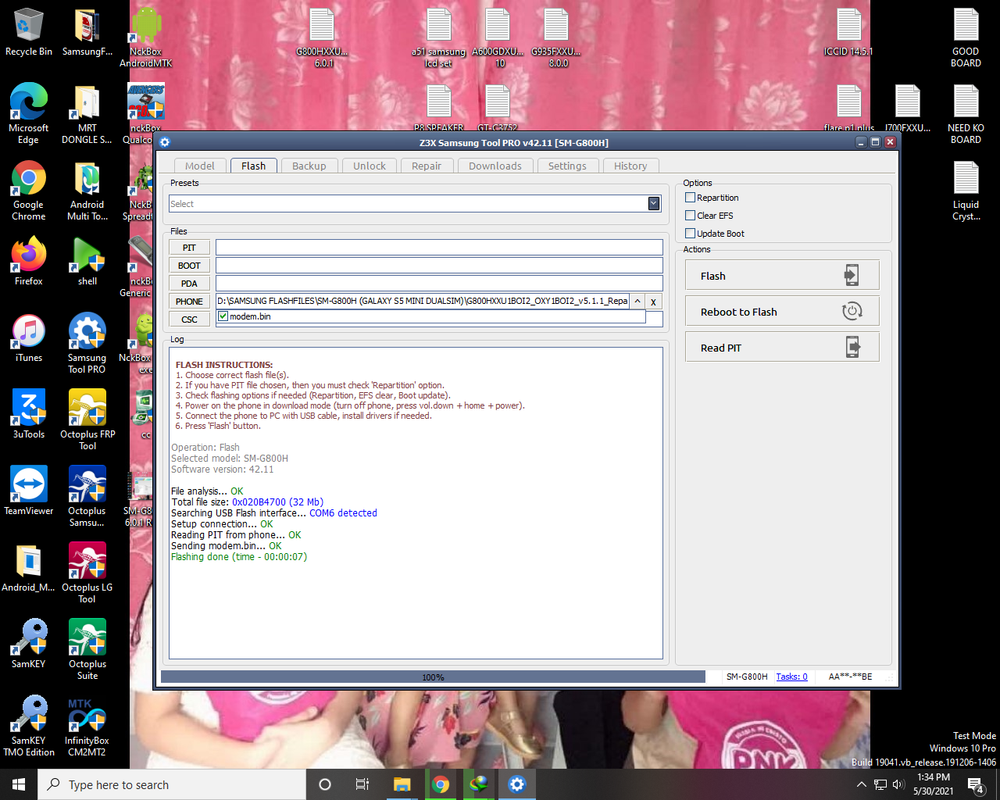Uncheck the modem.bin file checkbox
The height and width of the screenshot is (800, 1000).
pyautogui.click(x=223, y=316)
